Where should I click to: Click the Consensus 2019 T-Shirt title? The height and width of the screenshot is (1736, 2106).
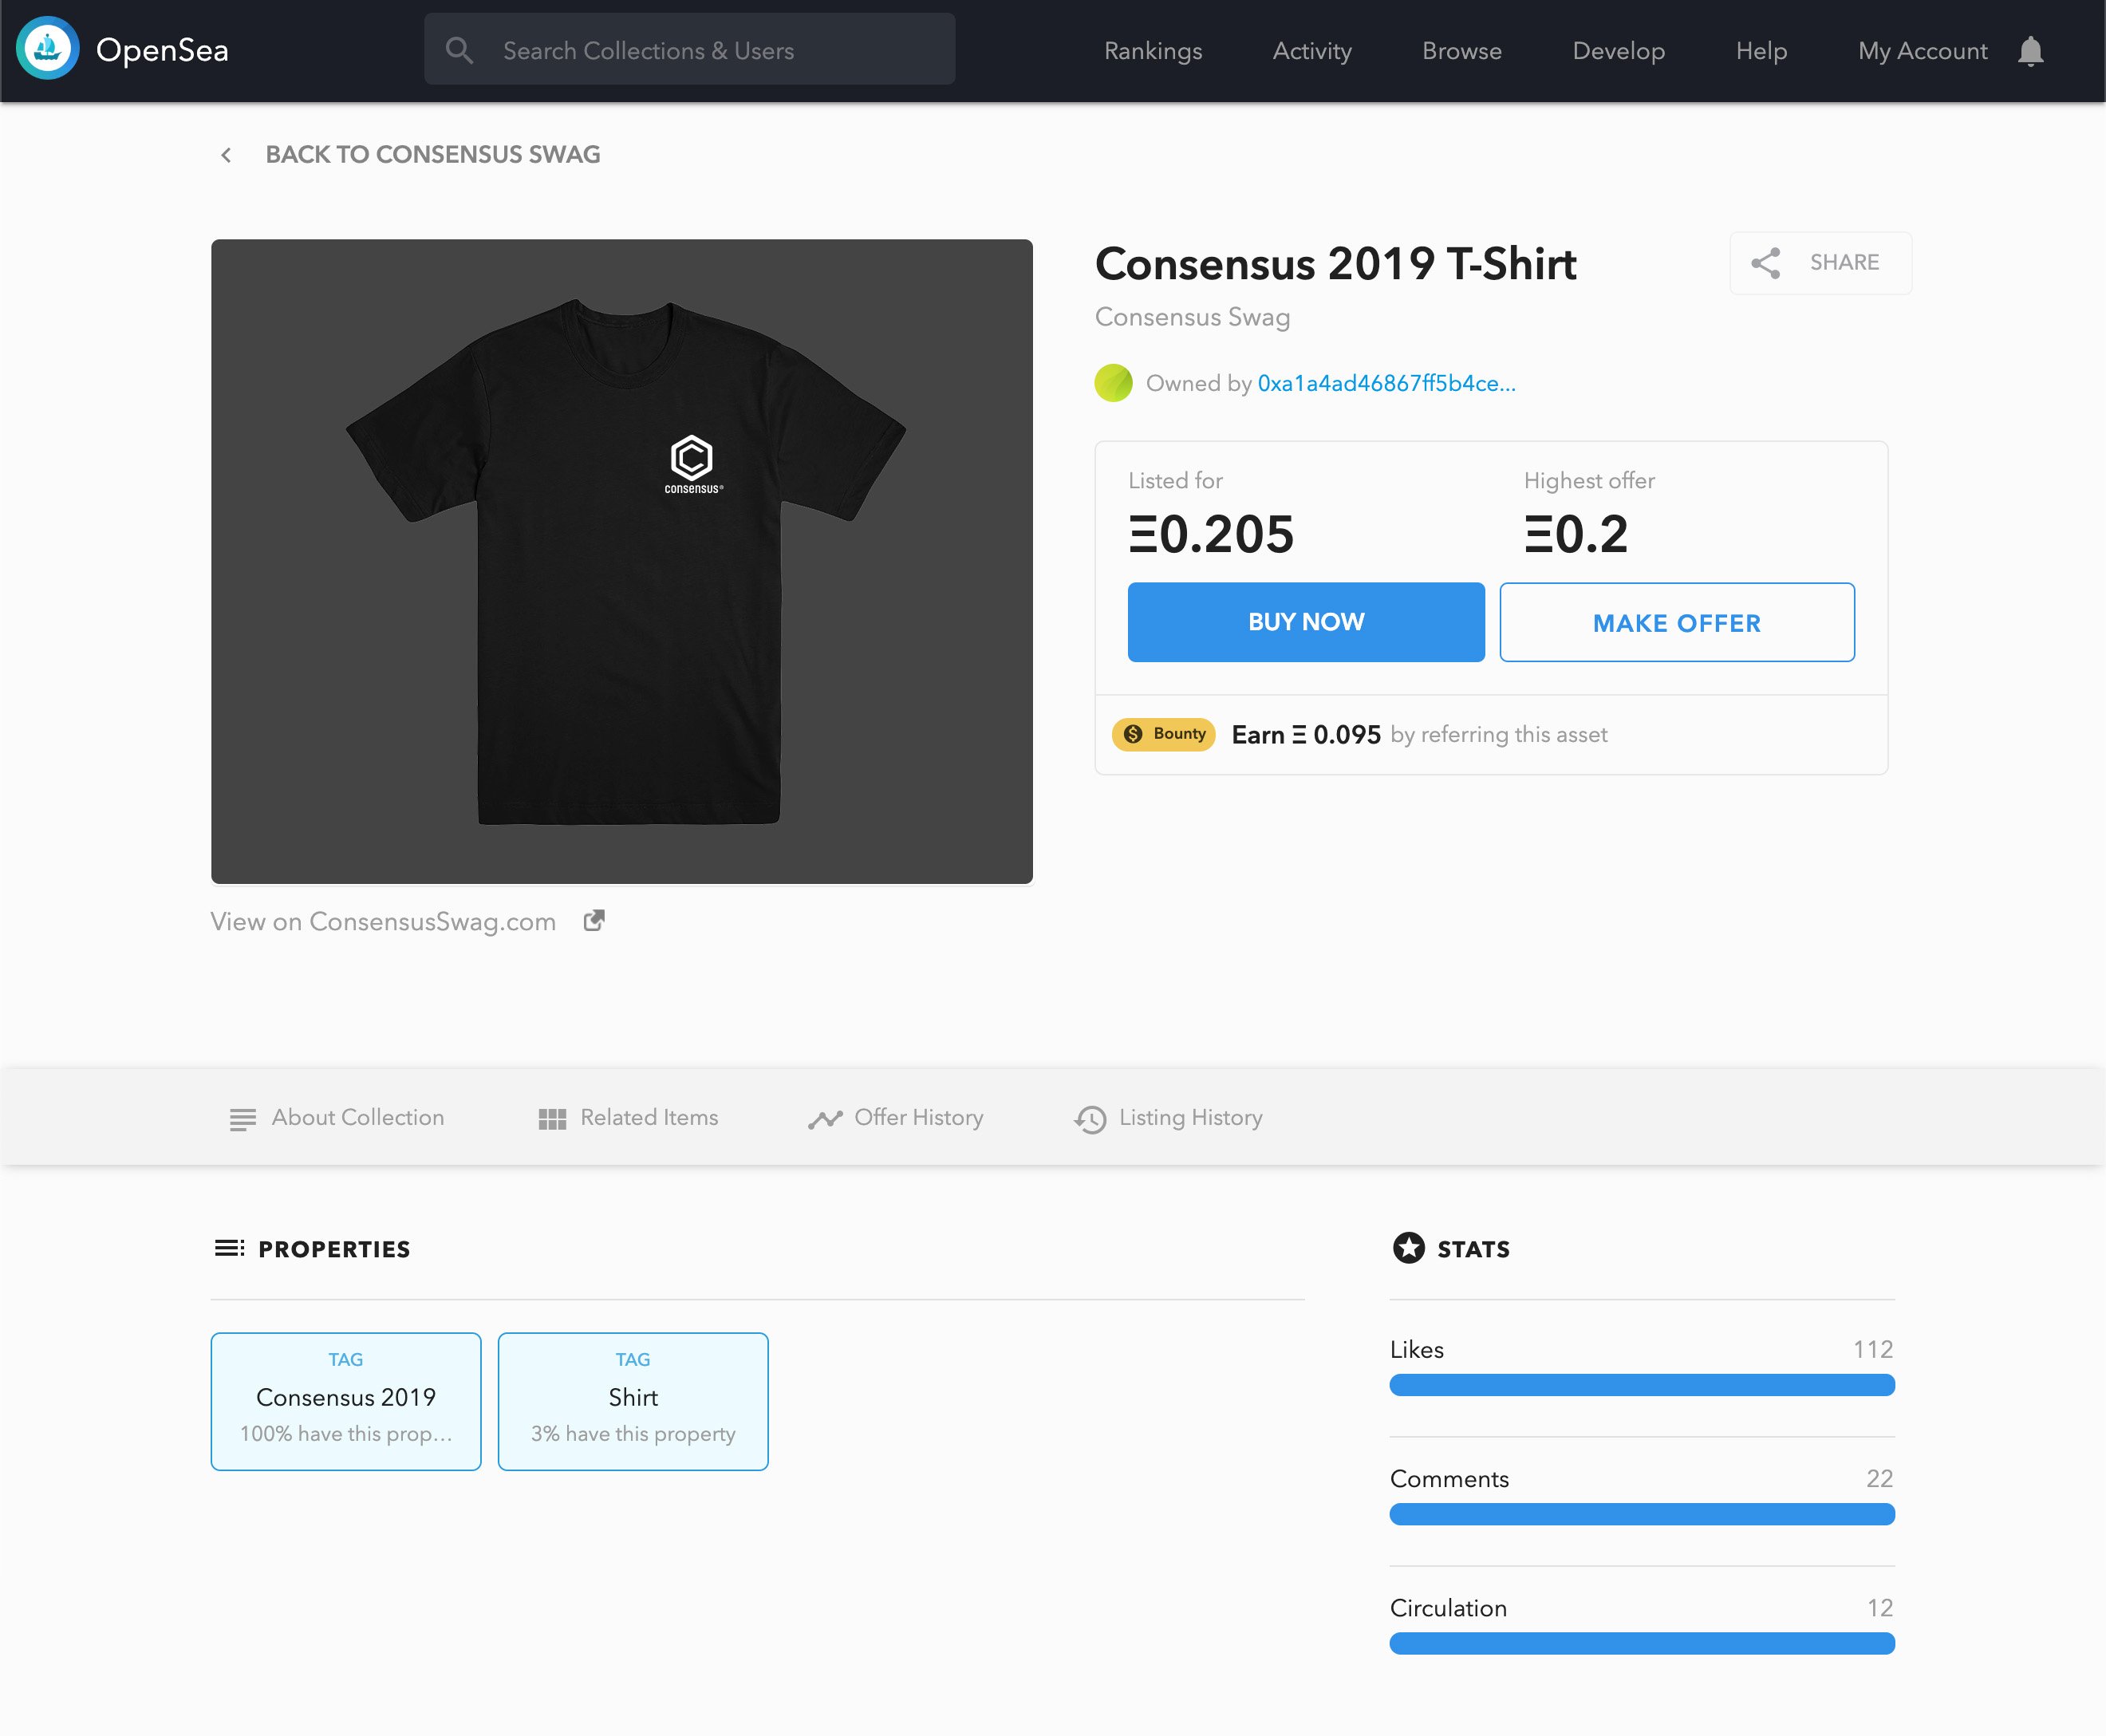tap(1335, 264)
